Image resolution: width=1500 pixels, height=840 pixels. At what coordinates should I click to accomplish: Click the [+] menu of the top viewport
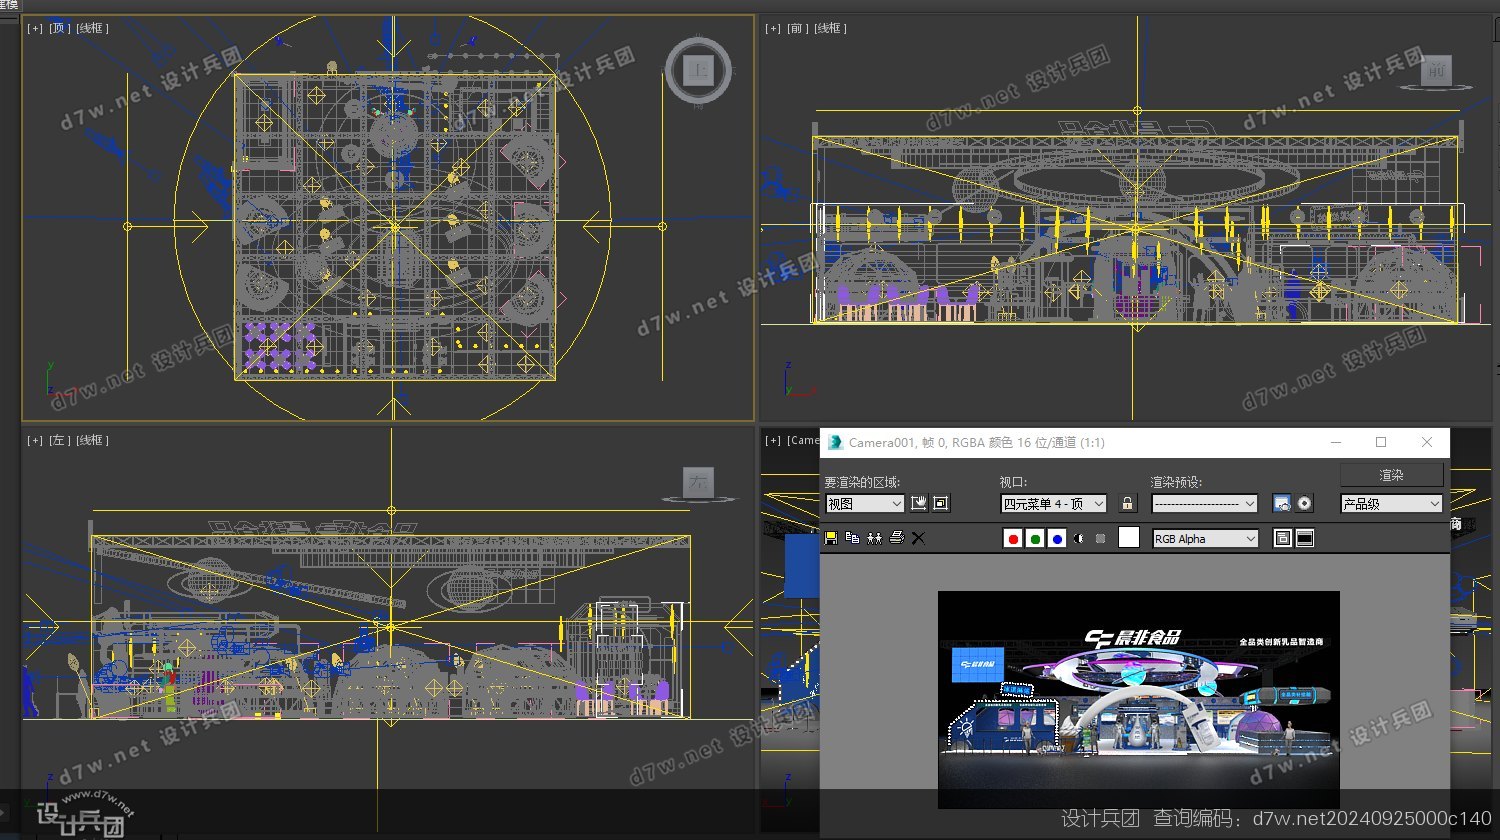[35, 28]
